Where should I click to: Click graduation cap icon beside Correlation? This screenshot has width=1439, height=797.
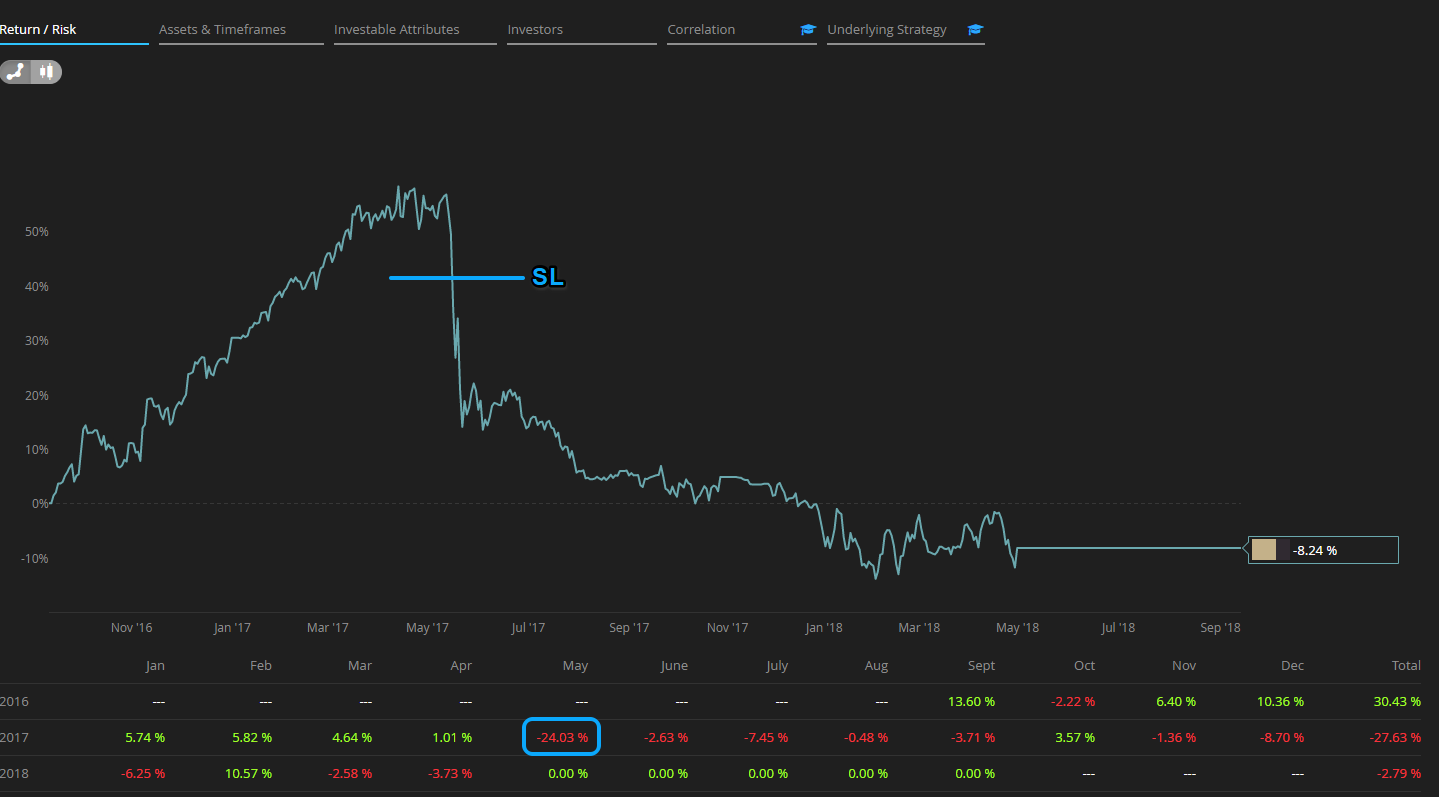(x=808, y=30)
